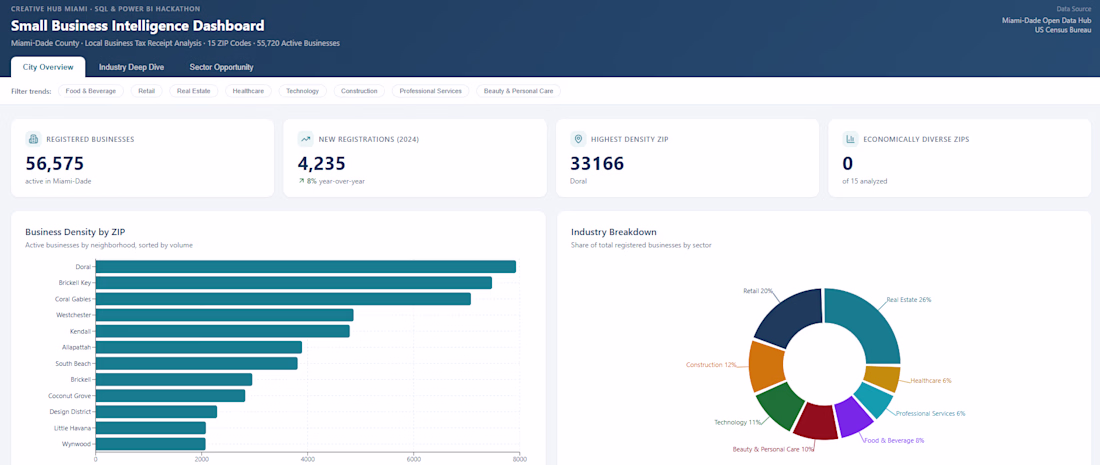Click the green up-arrow beside 8% year-over-year
Screen dimensions: 1100x465
coord(301,181)
